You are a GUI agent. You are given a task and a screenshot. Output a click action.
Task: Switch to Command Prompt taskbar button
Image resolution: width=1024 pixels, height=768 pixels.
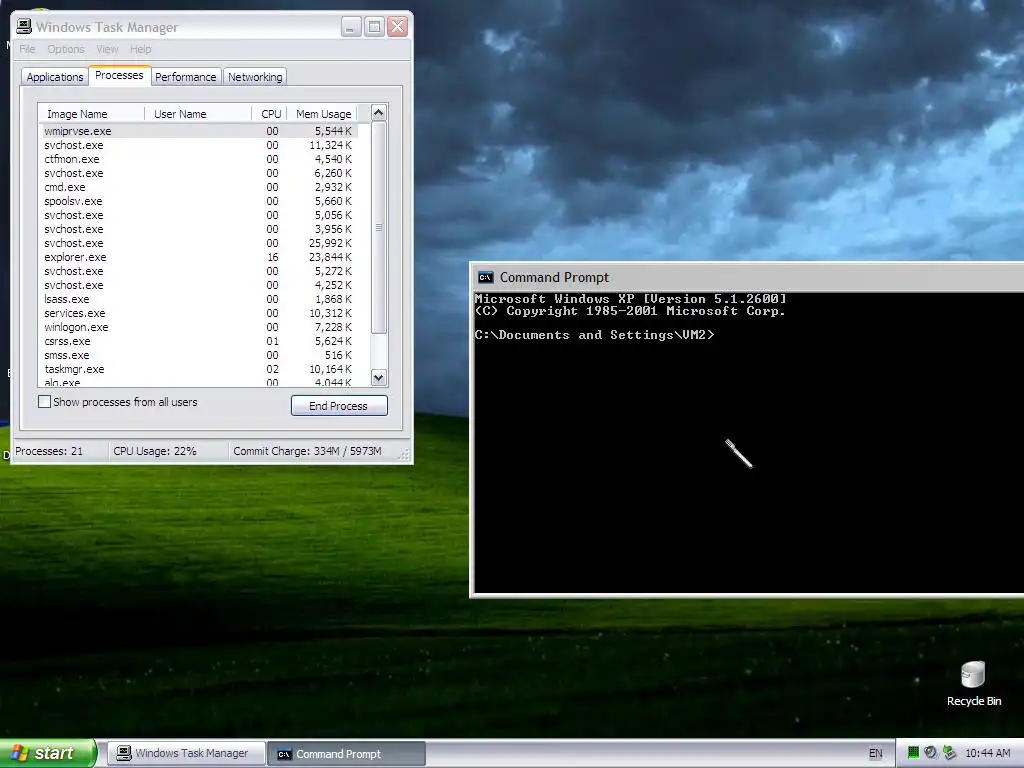[x=346, y=754]
